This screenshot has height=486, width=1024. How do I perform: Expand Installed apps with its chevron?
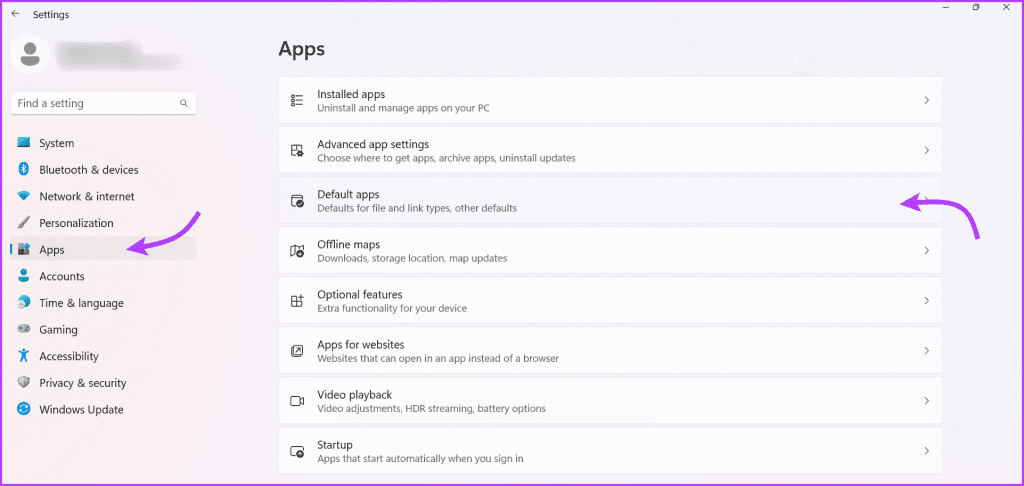[927, 100]
